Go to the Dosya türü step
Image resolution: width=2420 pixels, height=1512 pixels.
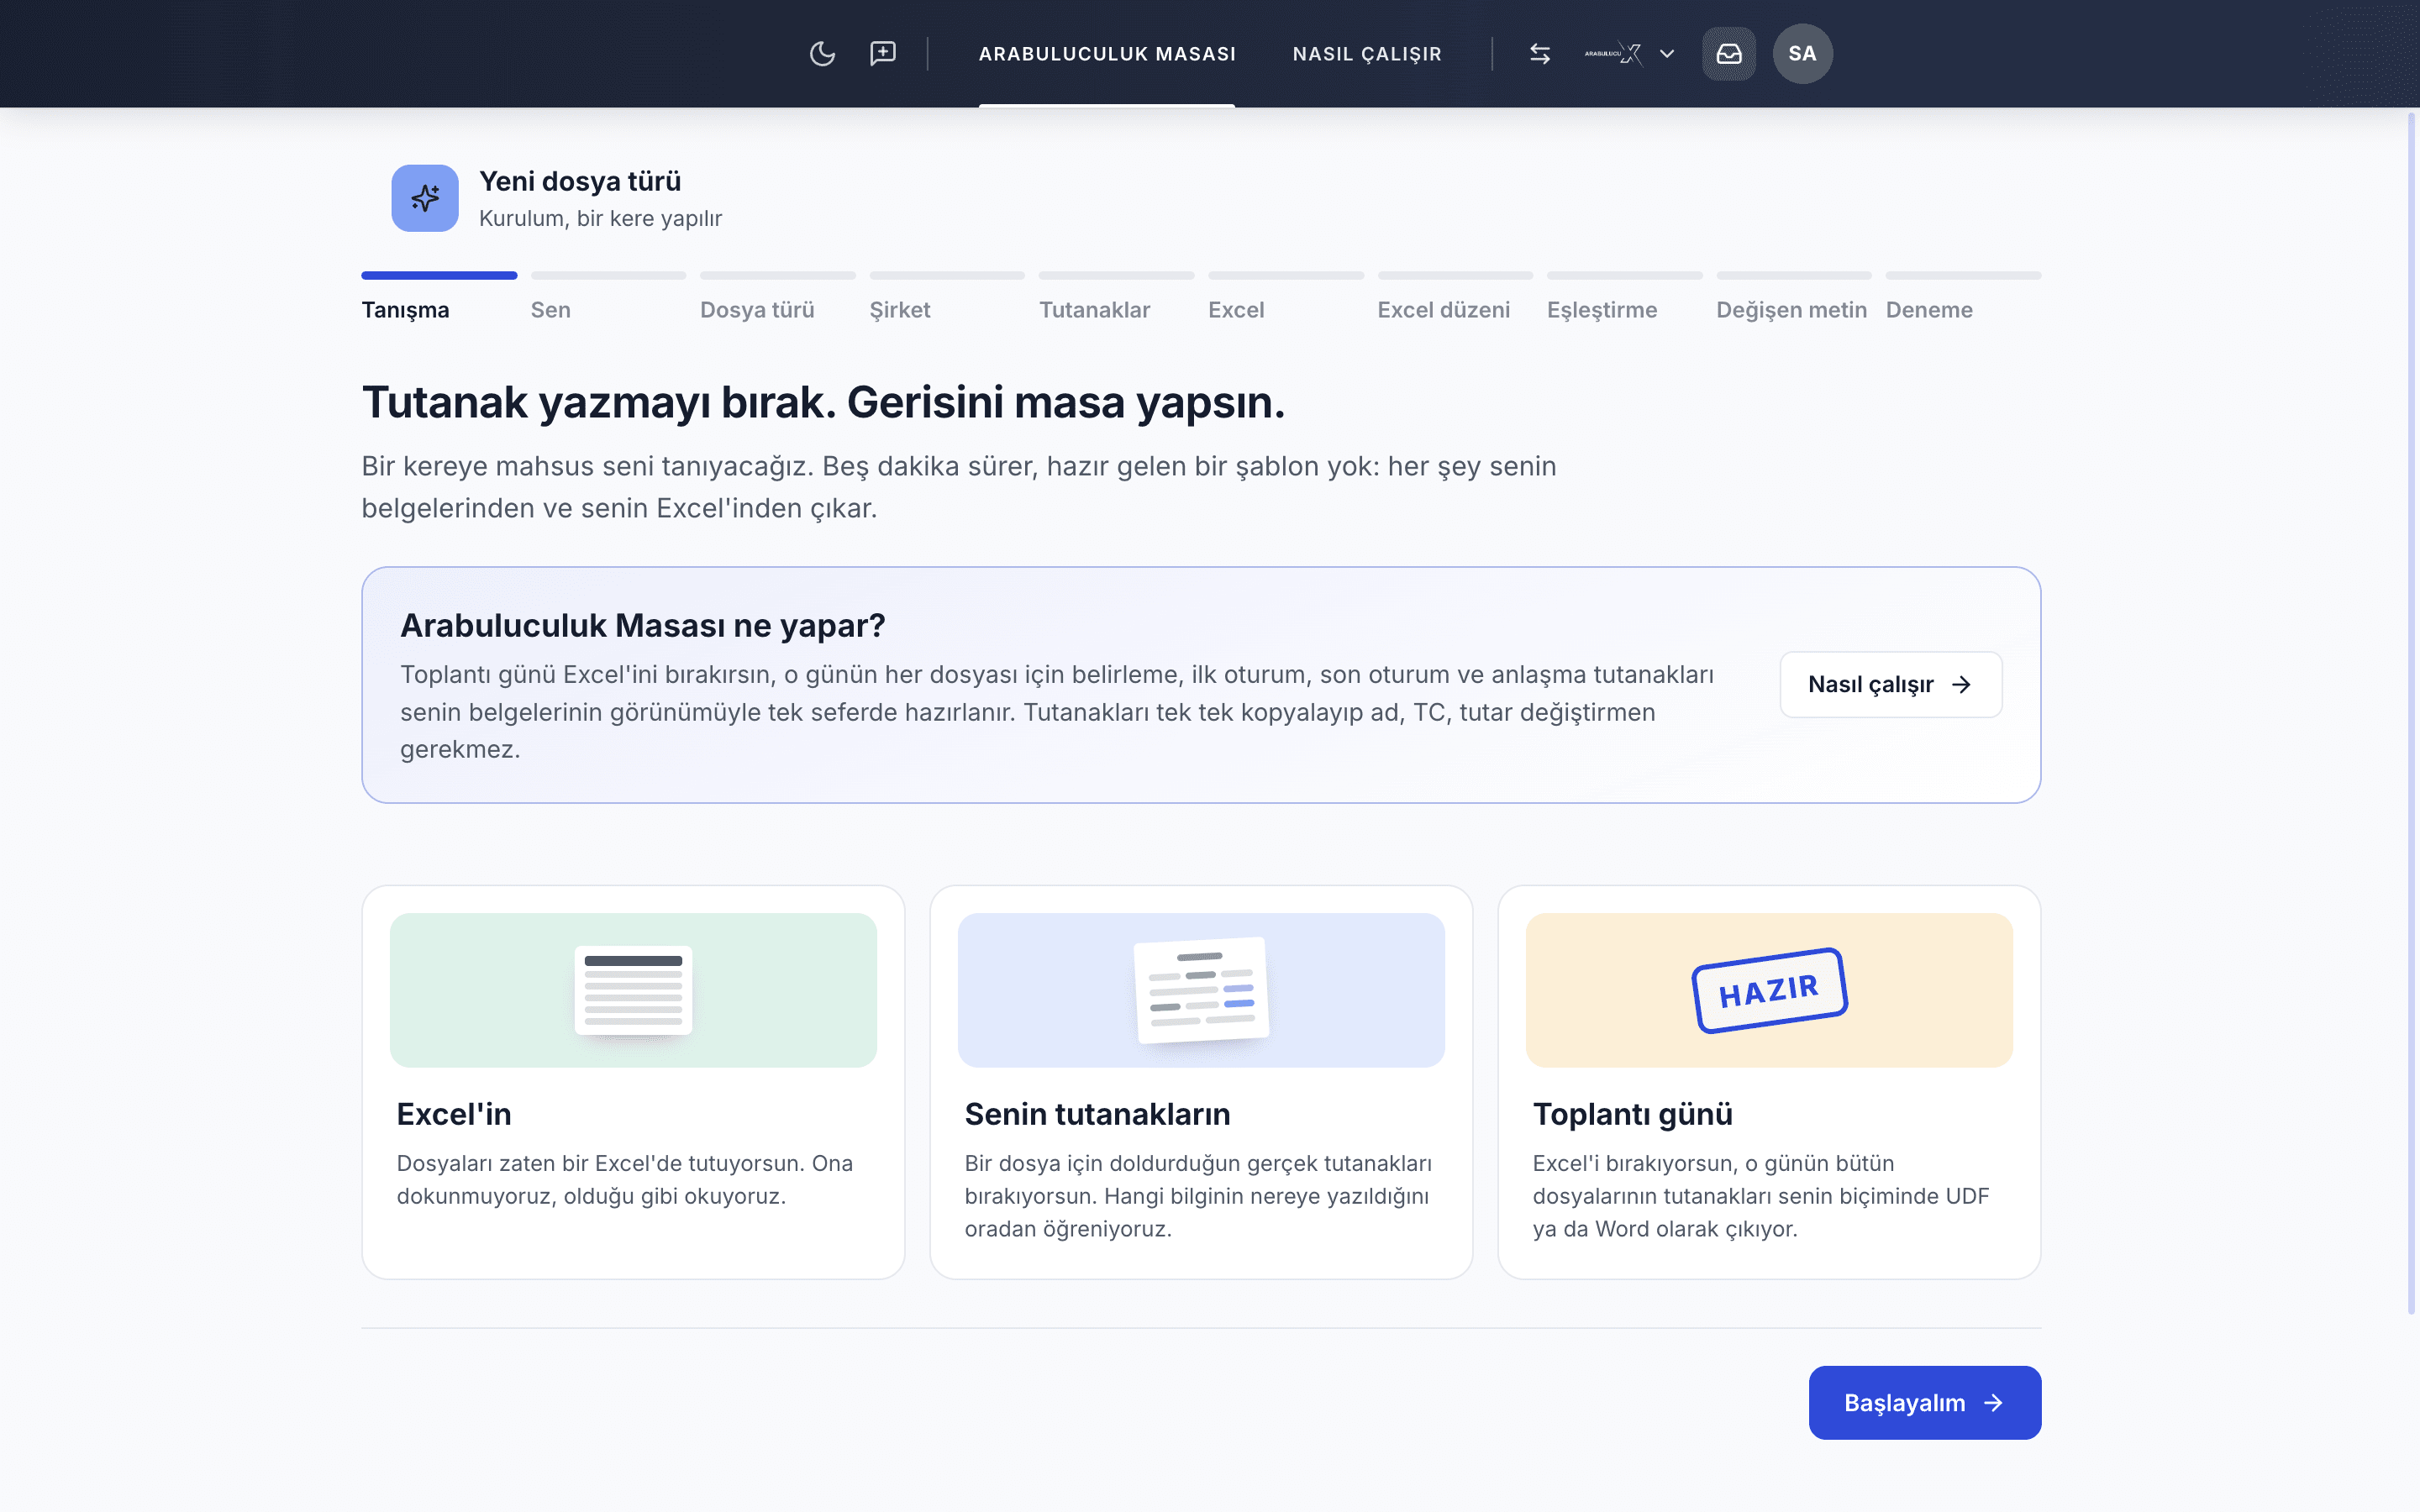(757, 310)
